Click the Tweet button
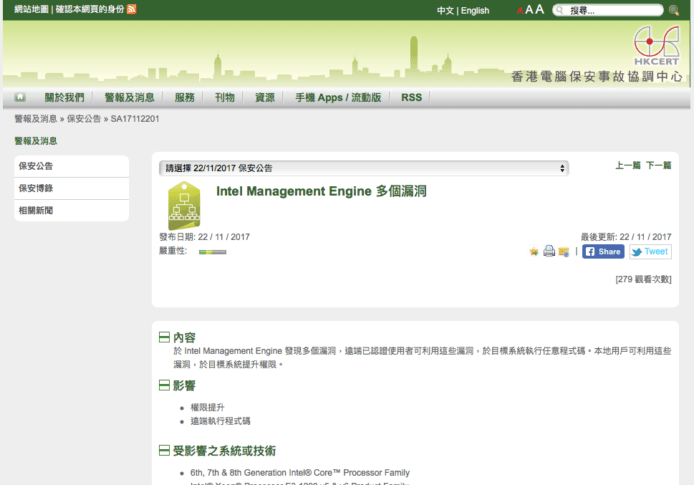694x485 pixels. (650, 252)
